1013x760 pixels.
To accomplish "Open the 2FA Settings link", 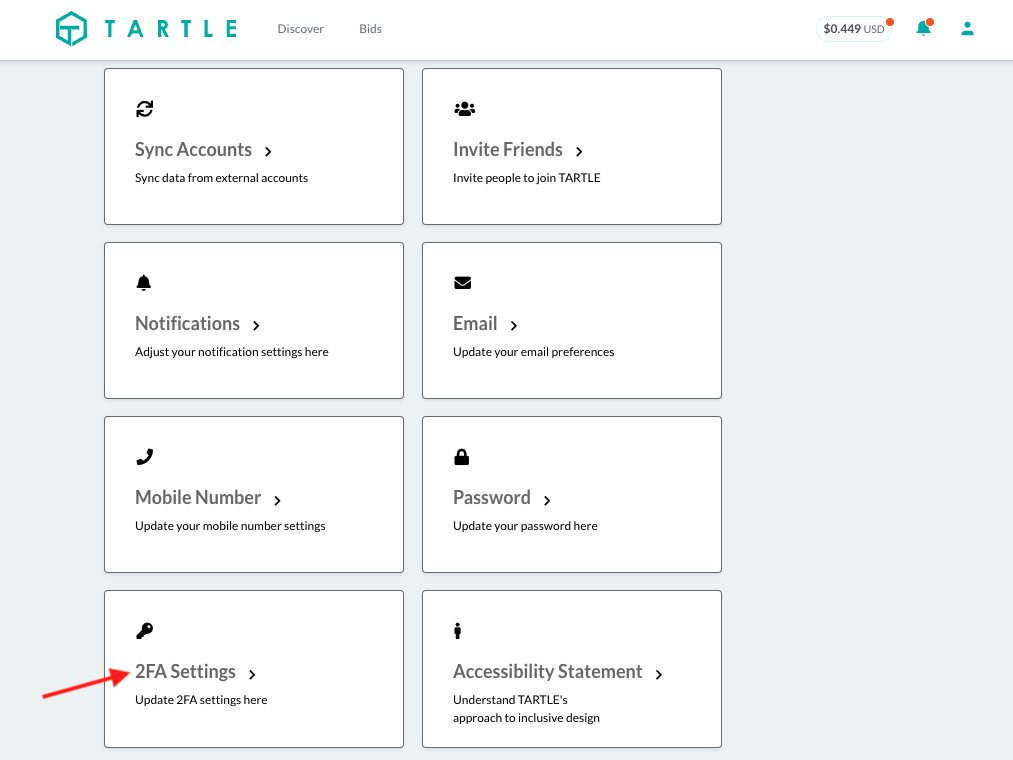I will tap(185, 671).
